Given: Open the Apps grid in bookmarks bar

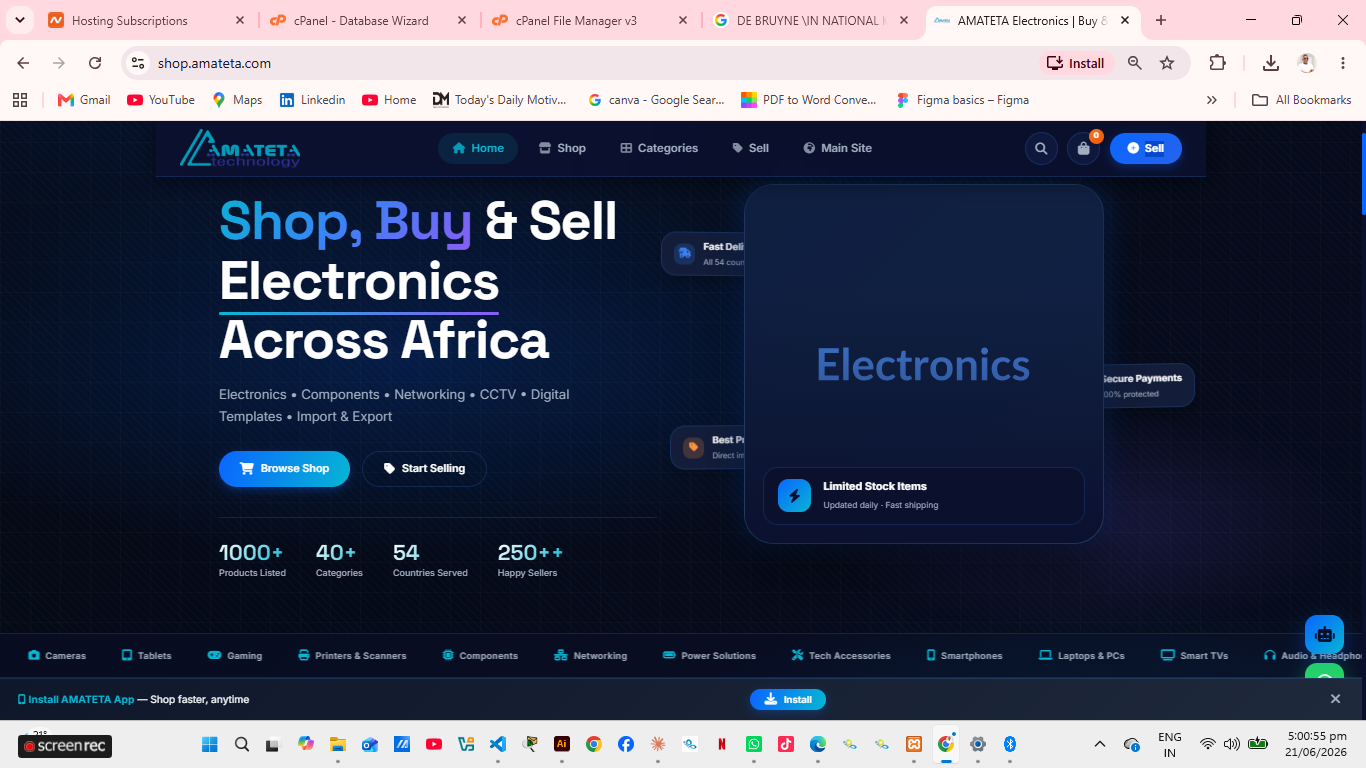Looking at the screenshot, I should [x=20, y=100].
